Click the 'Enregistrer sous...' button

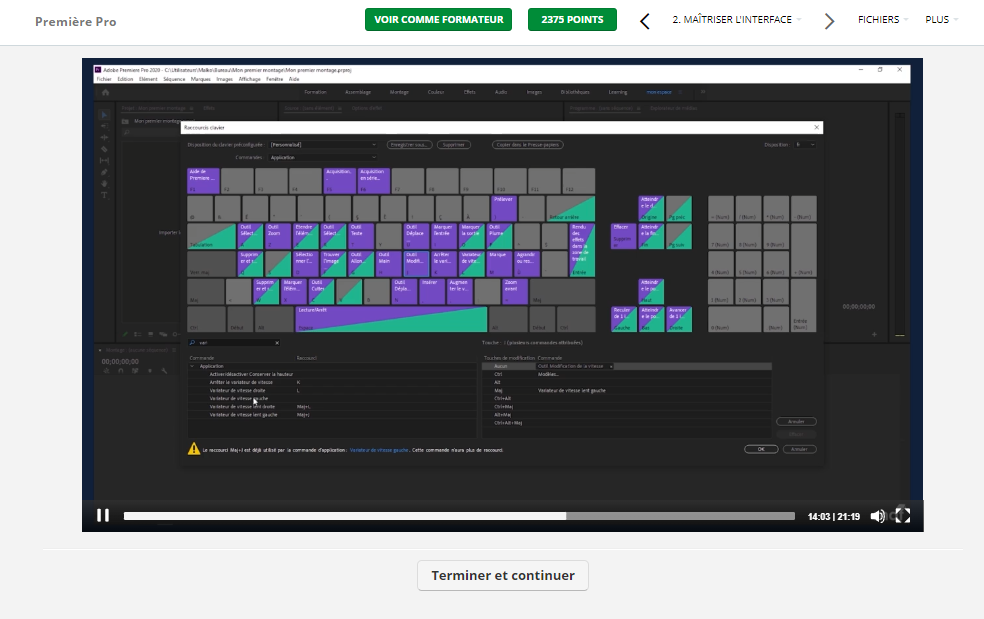(409, 145)
